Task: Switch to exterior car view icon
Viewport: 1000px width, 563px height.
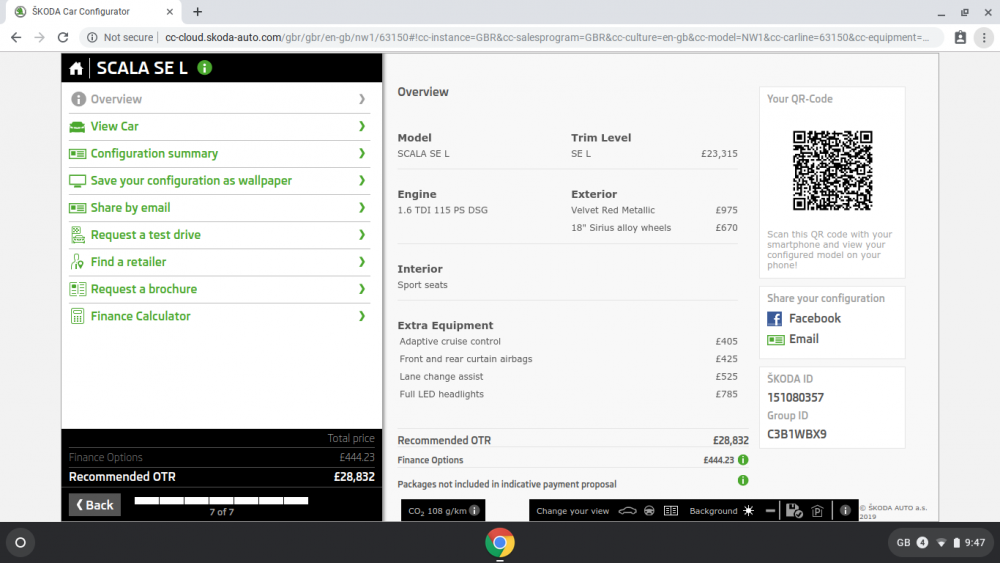Action: tap(628, 511)
